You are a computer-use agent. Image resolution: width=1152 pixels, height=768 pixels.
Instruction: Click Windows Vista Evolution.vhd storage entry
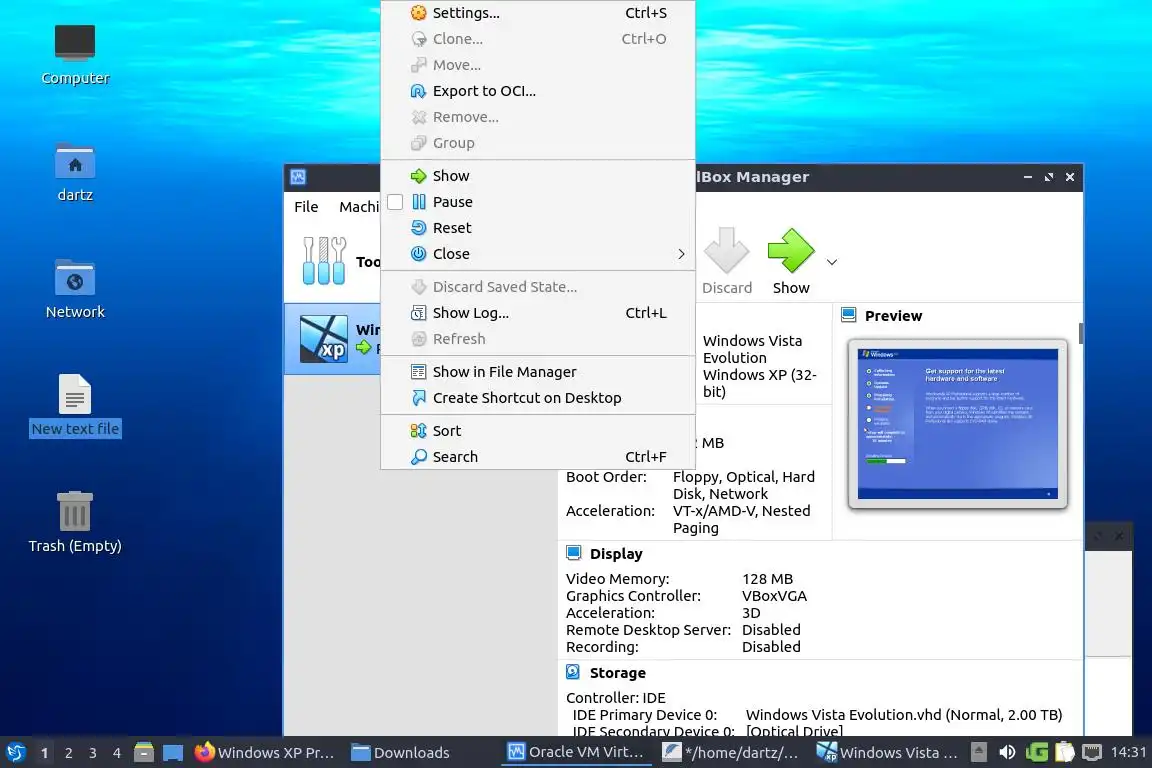904,715
